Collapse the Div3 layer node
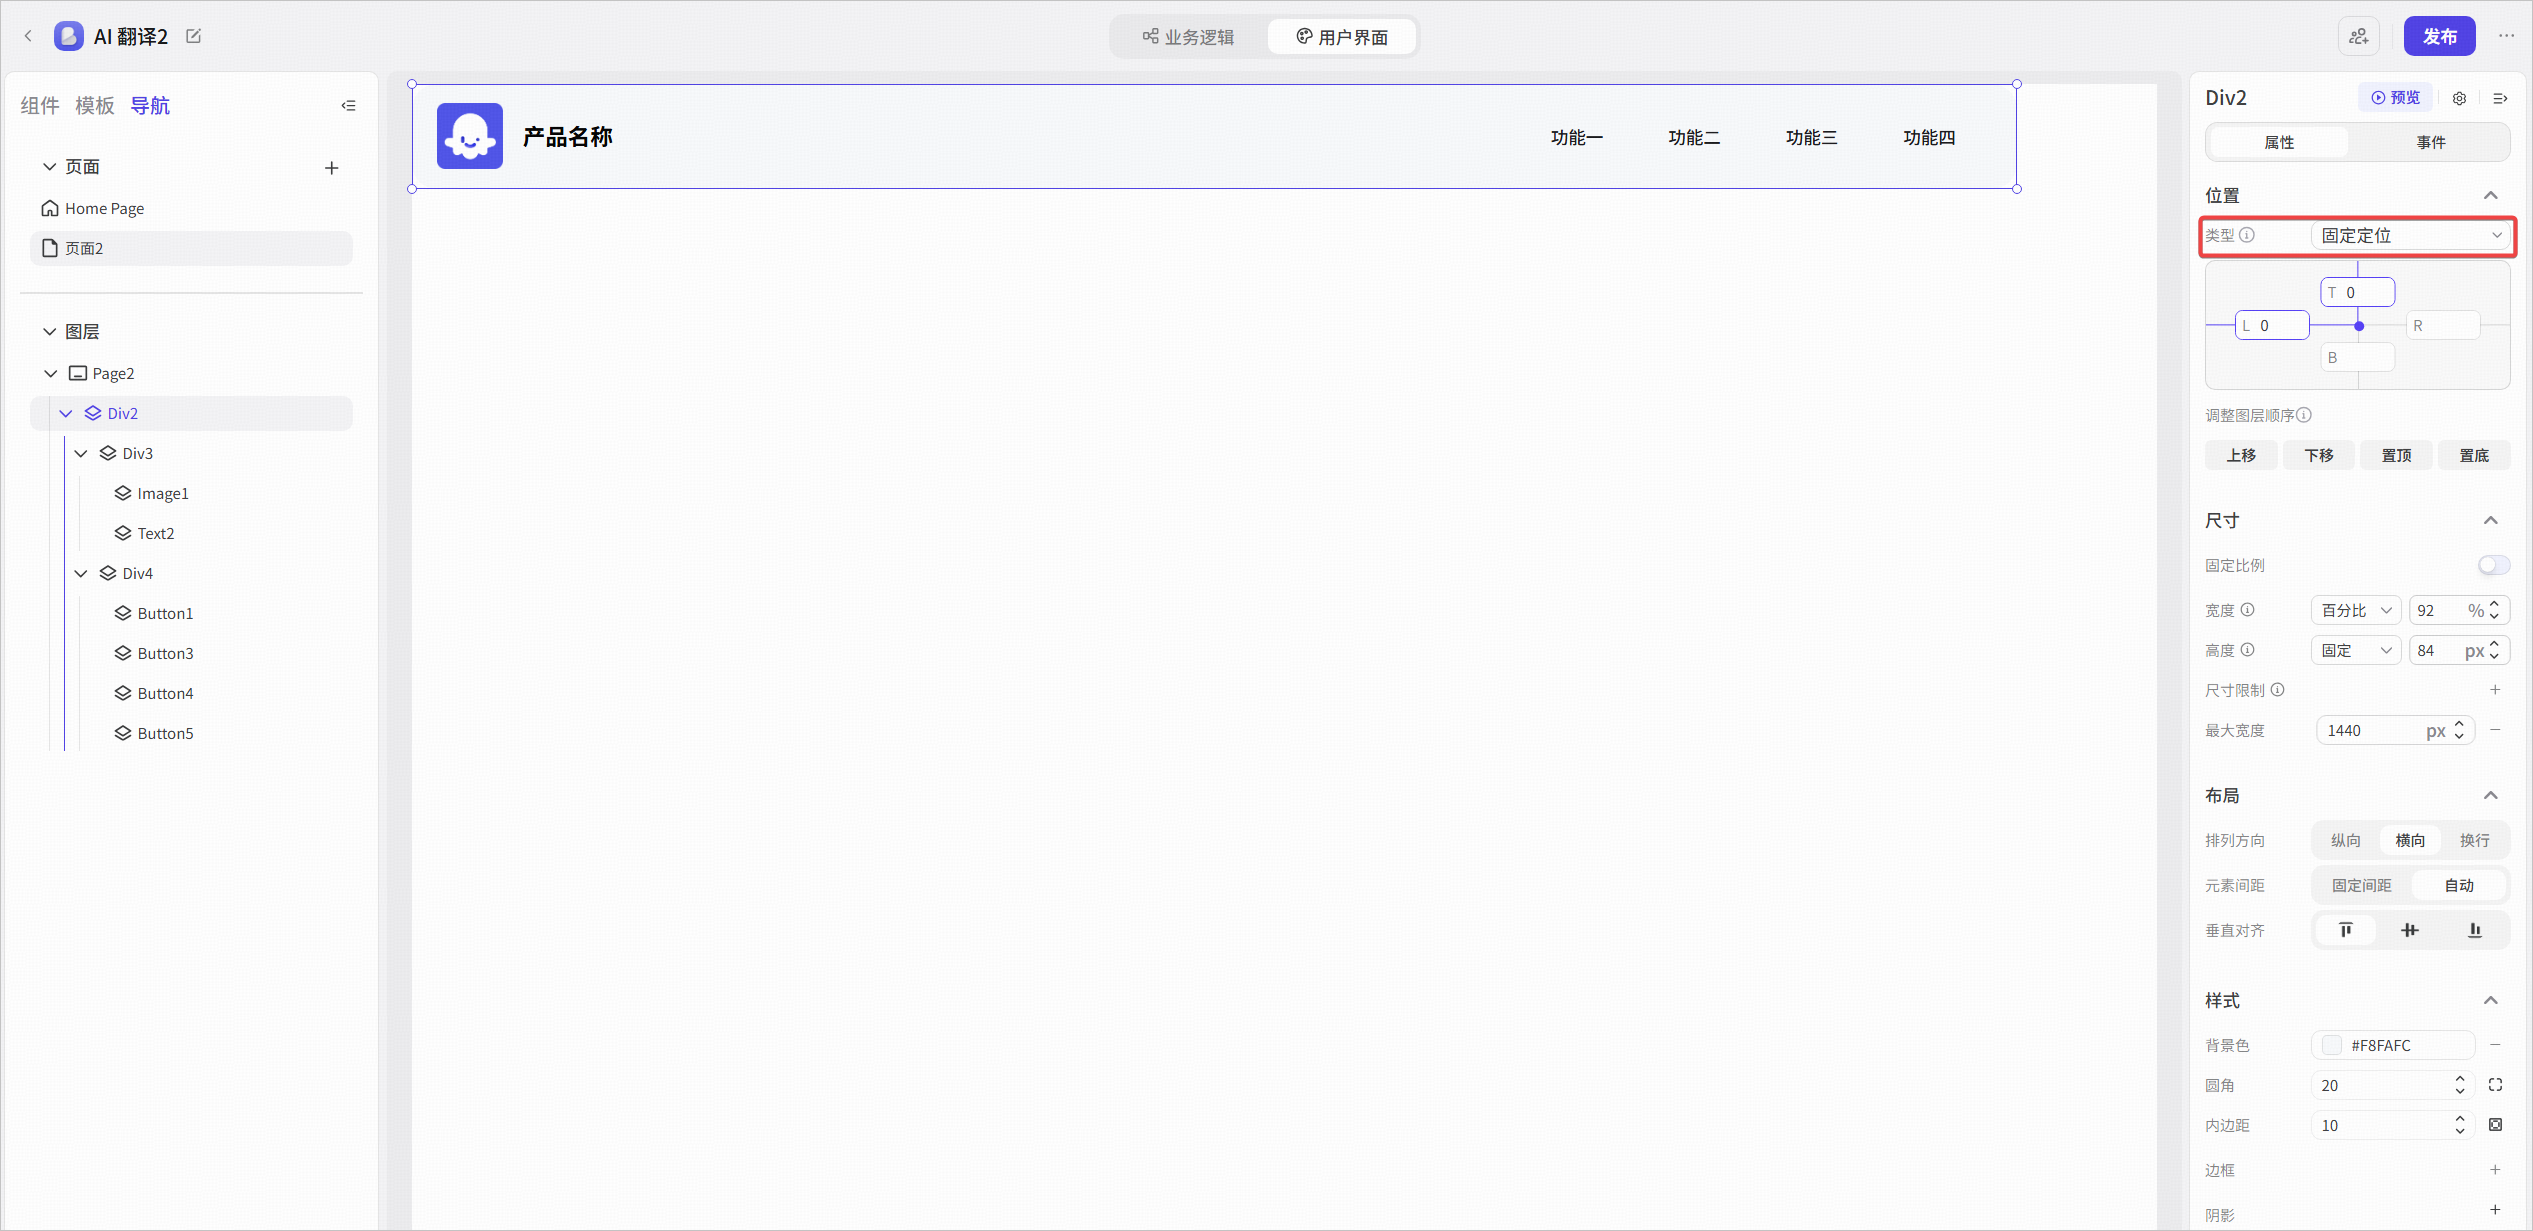 81,453
